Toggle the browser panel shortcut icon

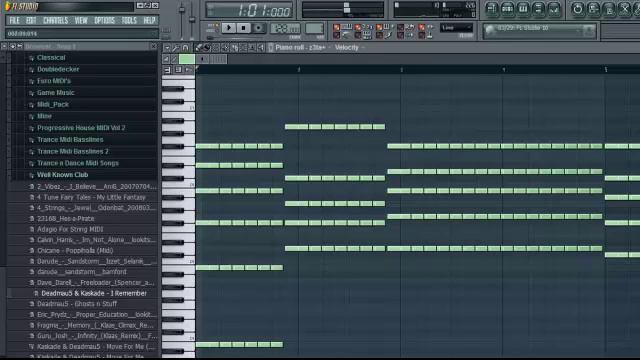coord(538,9)
